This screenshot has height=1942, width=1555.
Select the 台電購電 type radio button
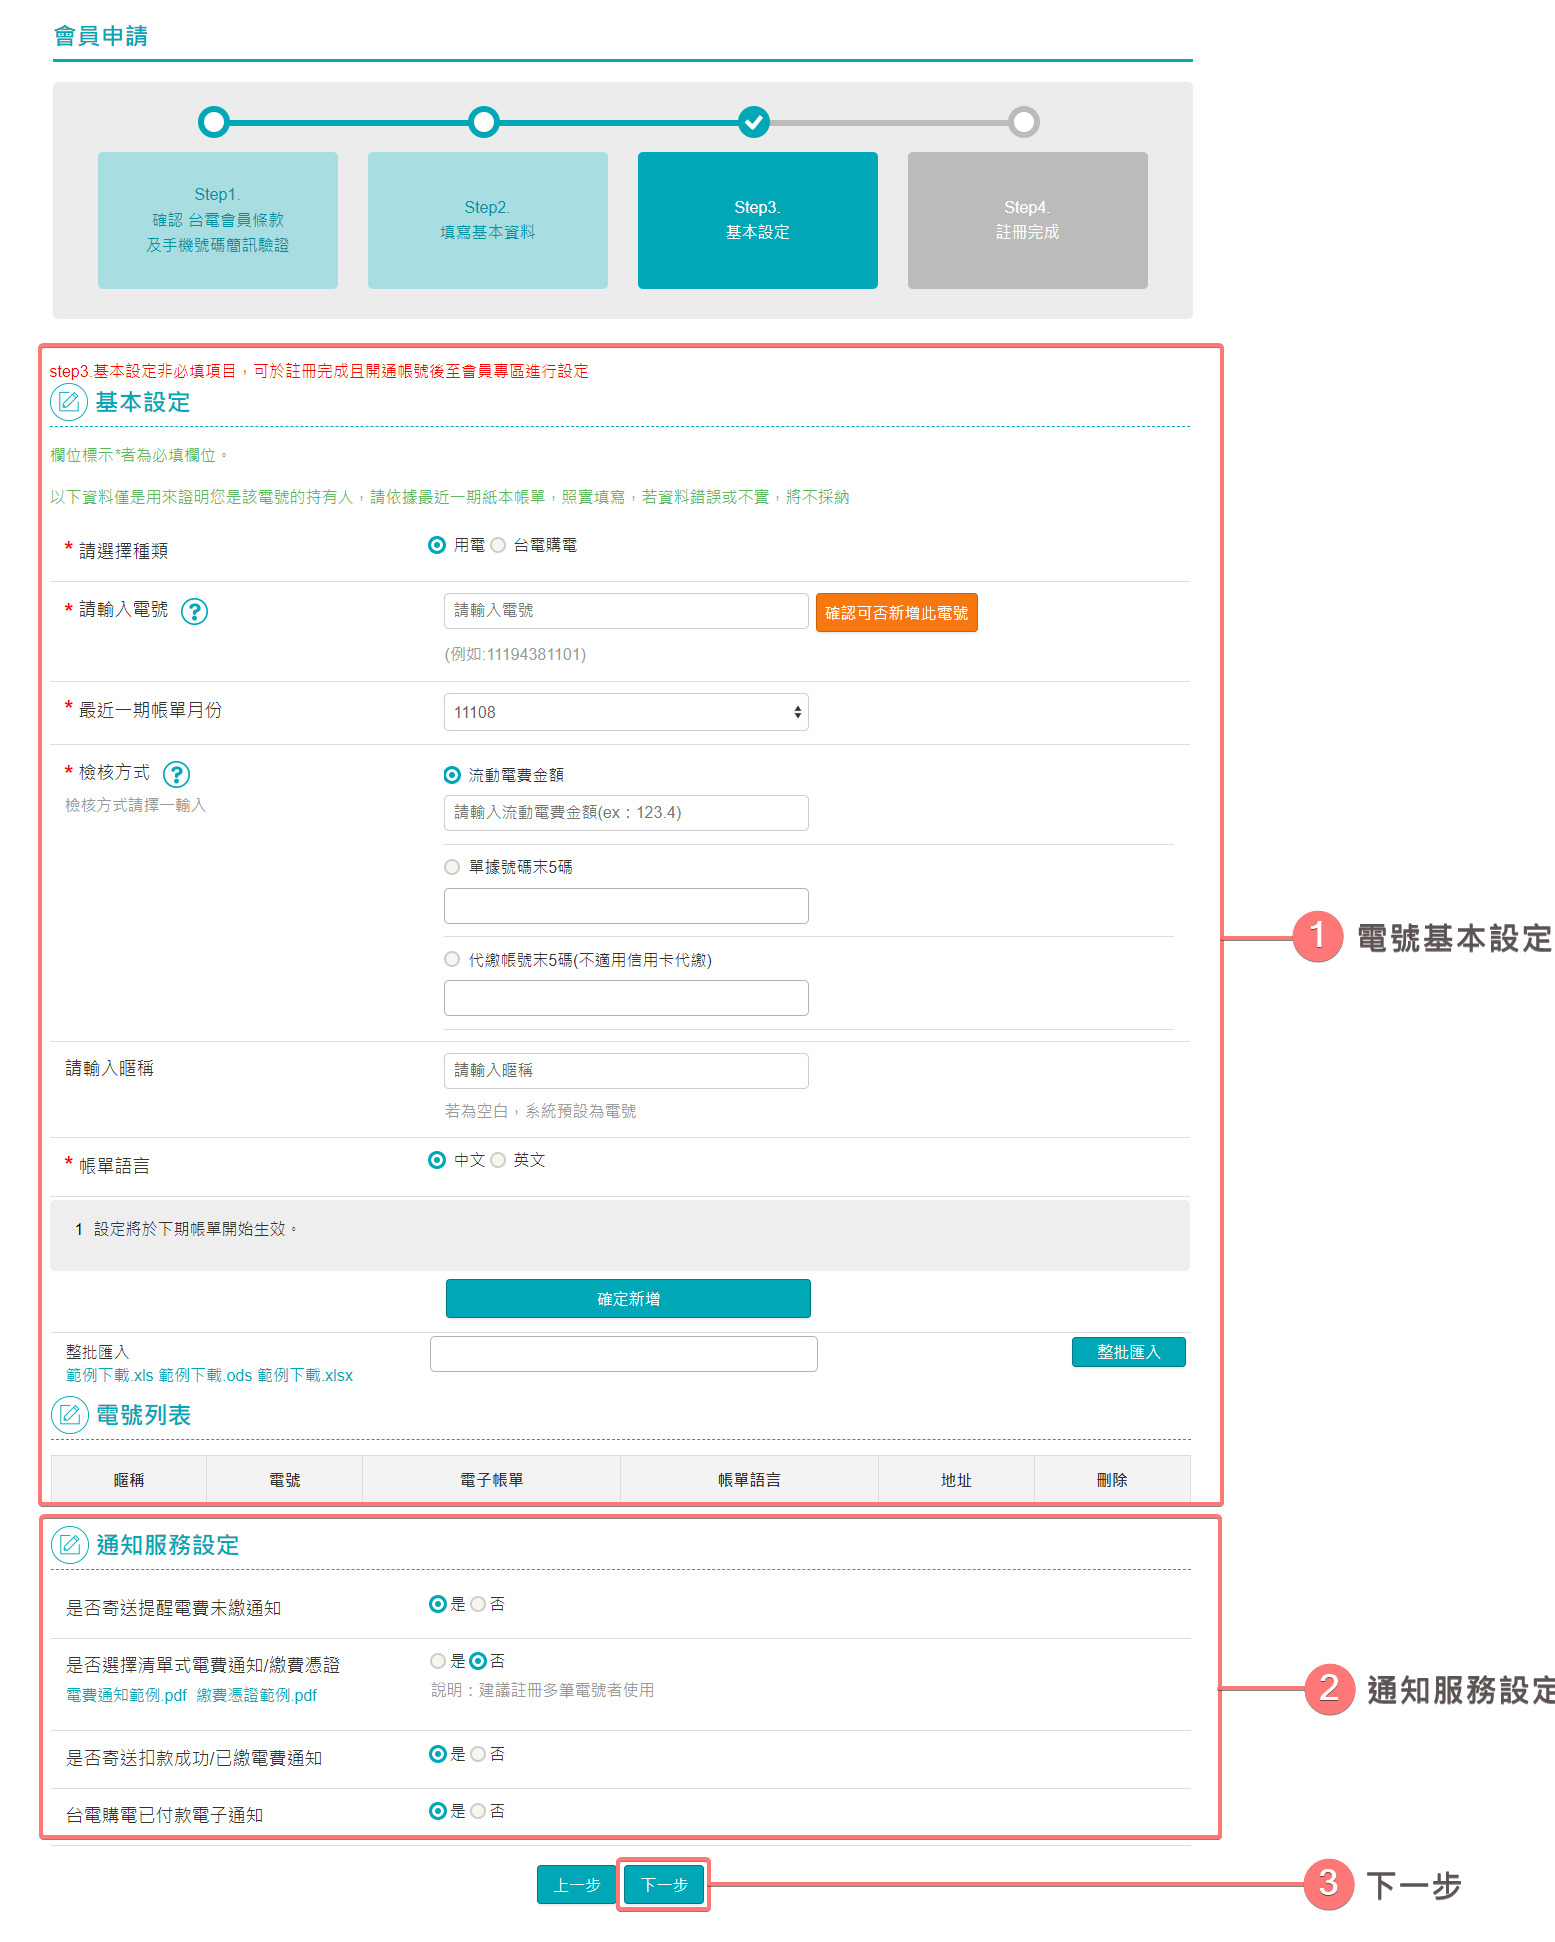(498, 545)
